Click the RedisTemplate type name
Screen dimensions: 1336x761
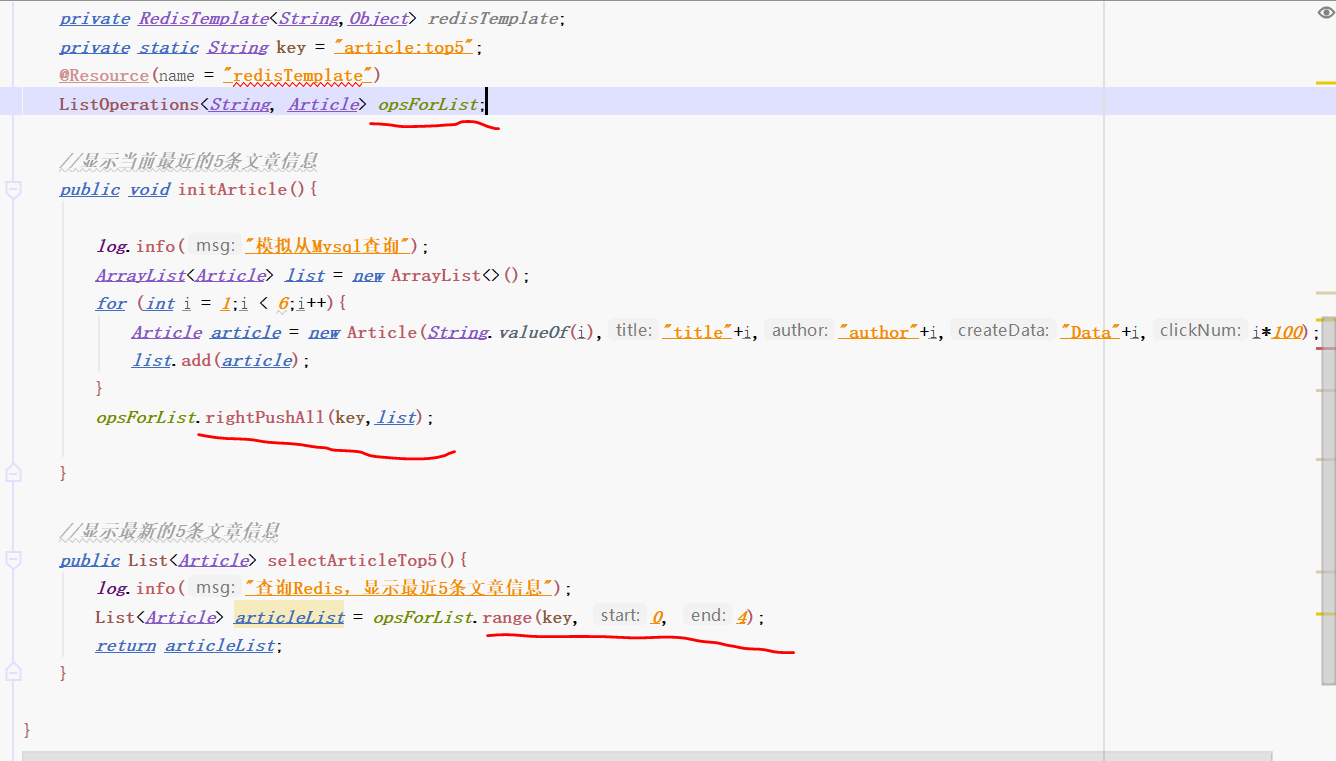(203, 19)
